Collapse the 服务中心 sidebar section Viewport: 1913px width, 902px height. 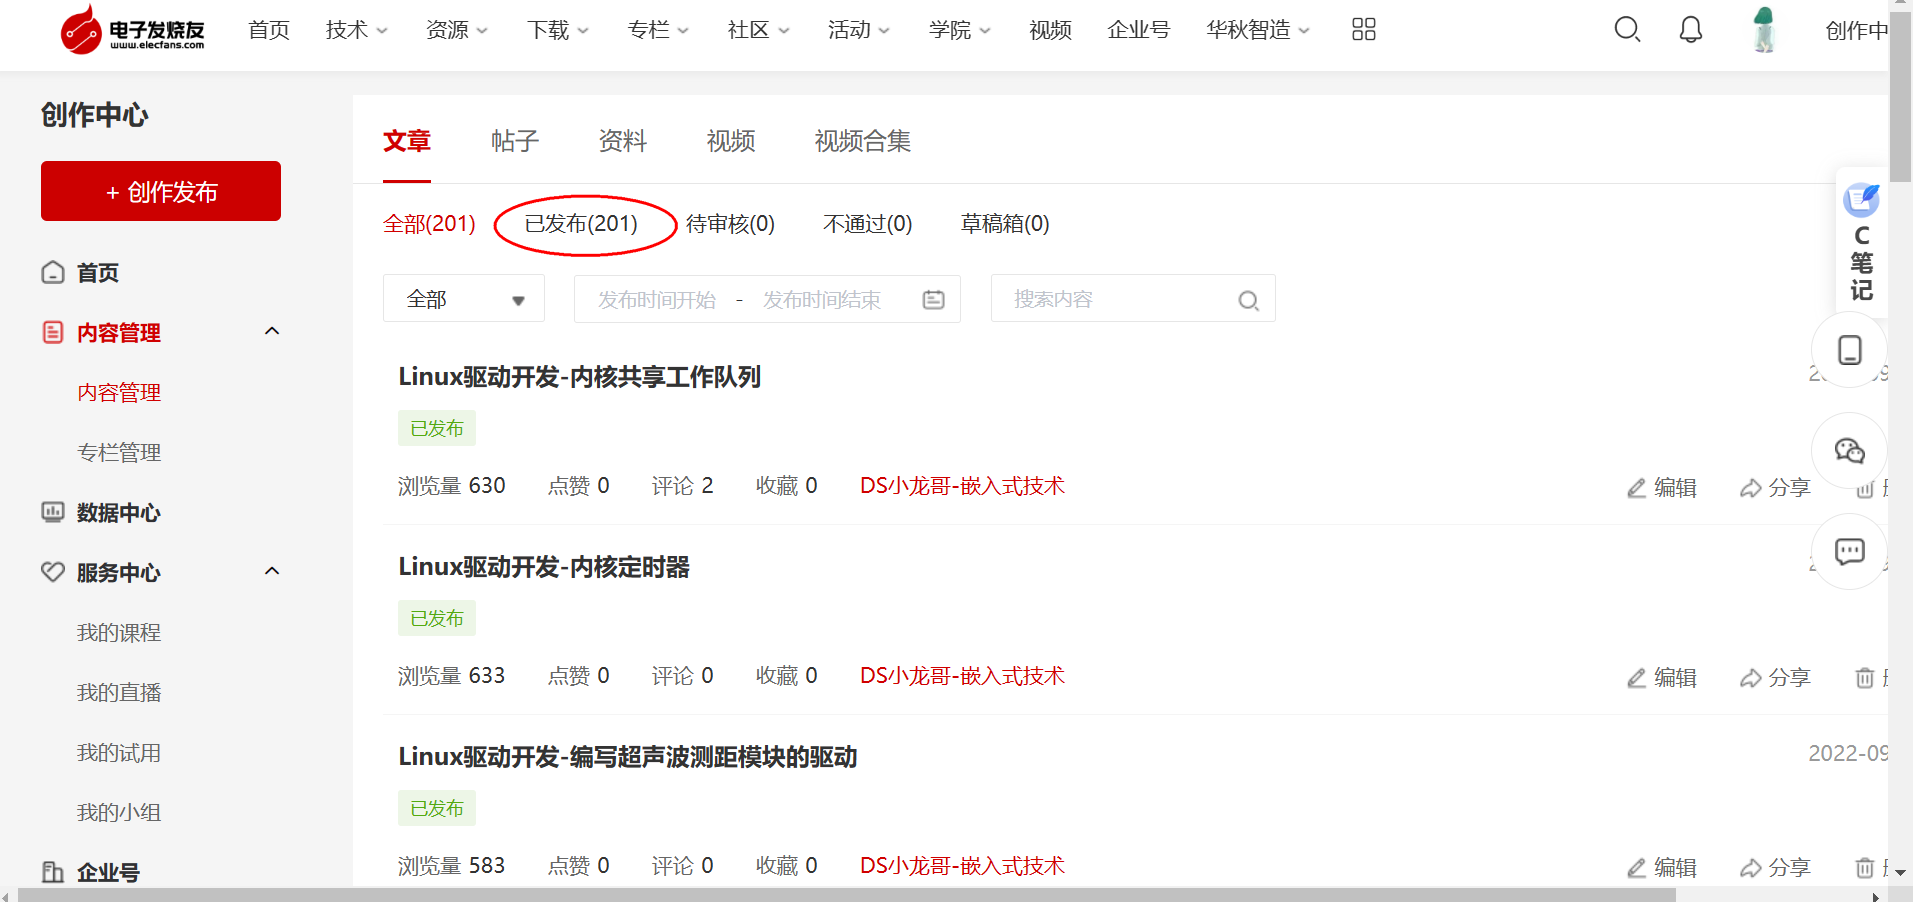272,571
